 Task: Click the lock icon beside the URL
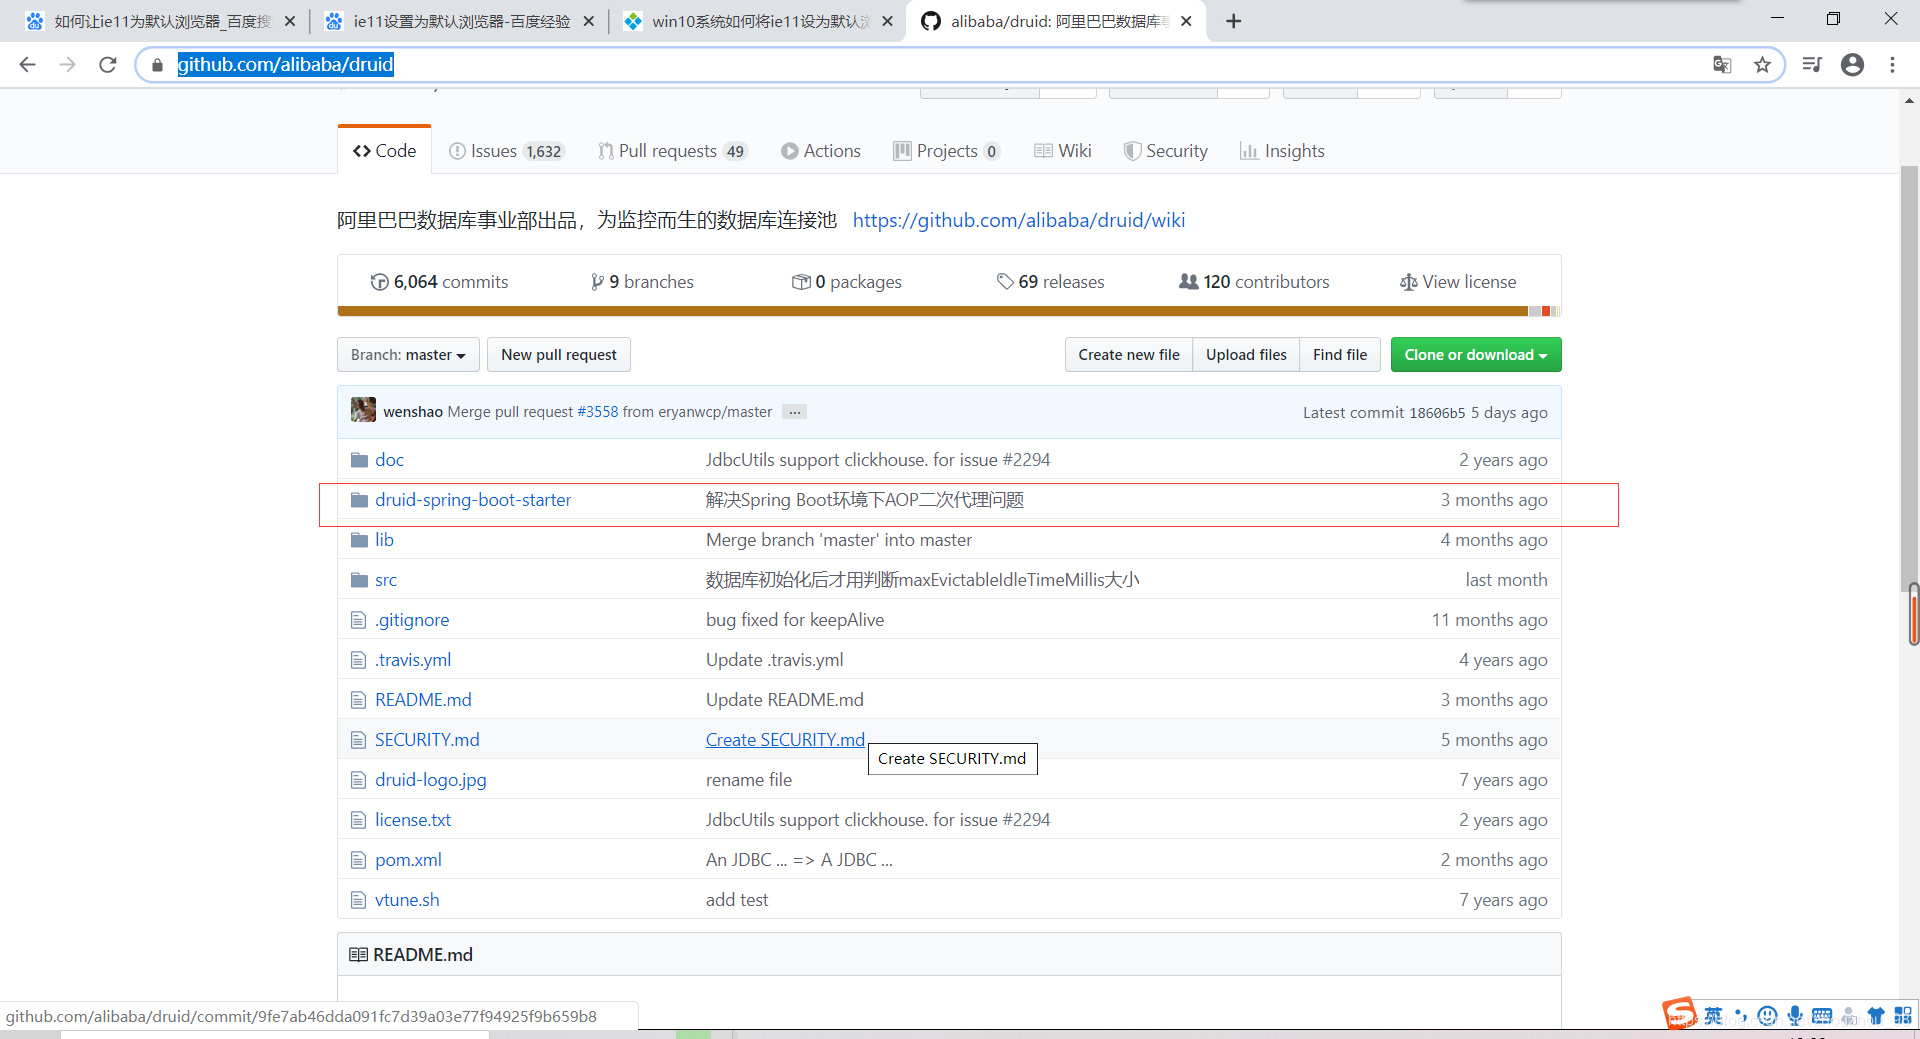[x=157, y=65]
